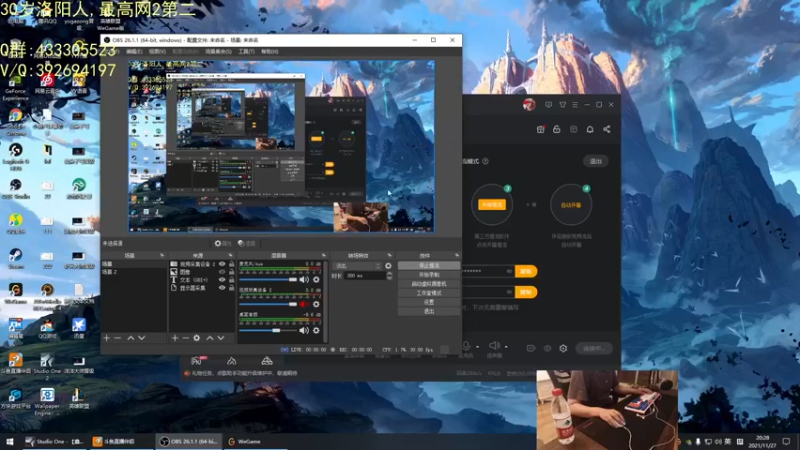Undock the 转场特效 panel via its header icon
The width and height of the screenshot is (800, 450).
[389, 255]
